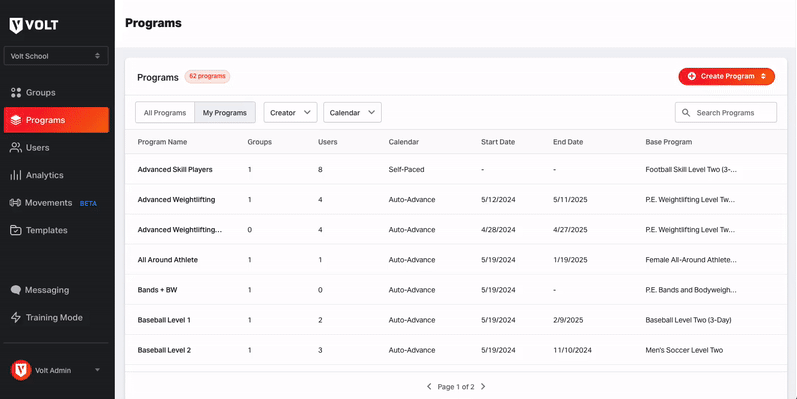Click P.E. Bands and Bodyweight cell
797x399 pixels.
click(691, 290)
